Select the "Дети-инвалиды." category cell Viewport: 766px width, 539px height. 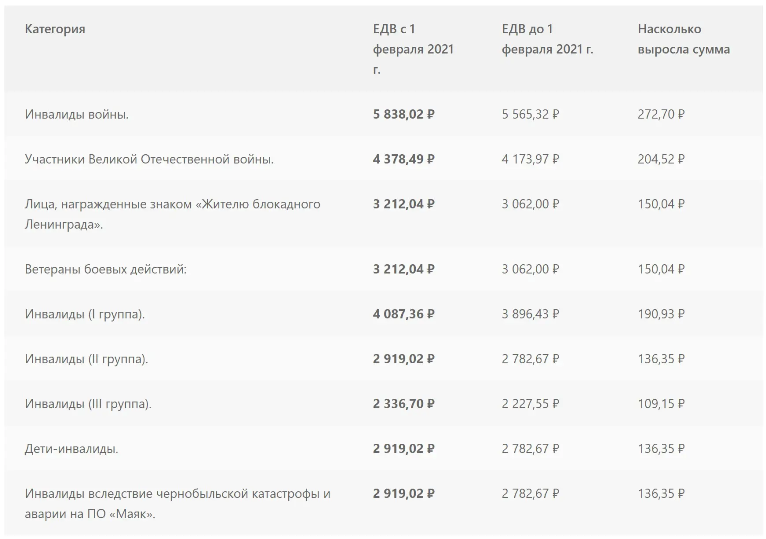click(x=72, y=449)
